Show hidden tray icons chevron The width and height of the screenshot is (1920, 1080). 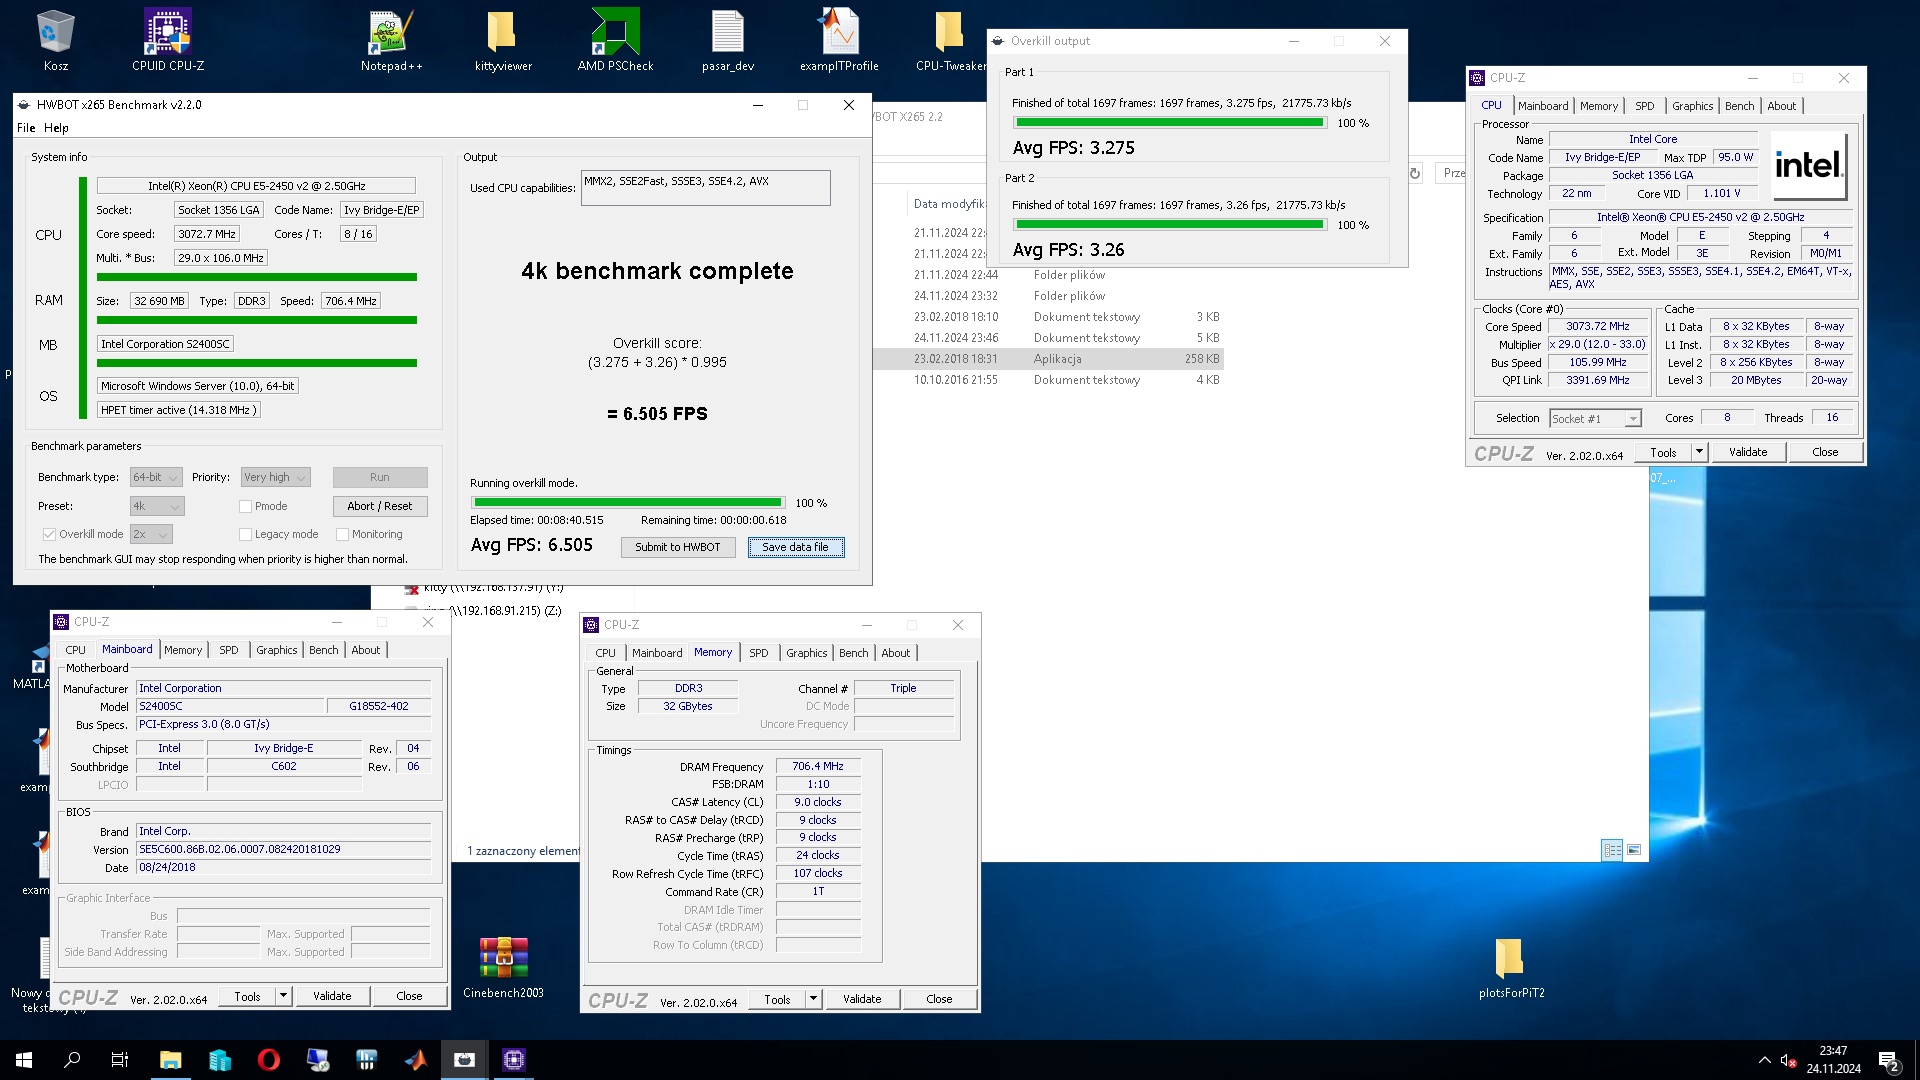click(1764, 1060)
